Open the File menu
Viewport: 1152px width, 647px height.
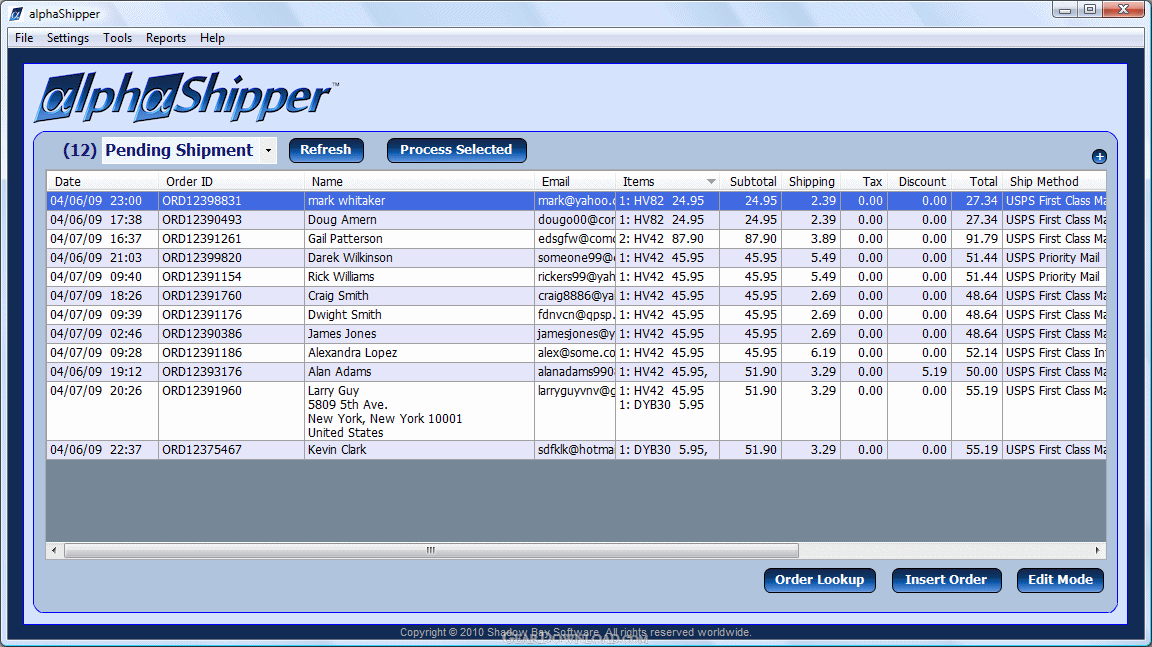click(24, 38)
